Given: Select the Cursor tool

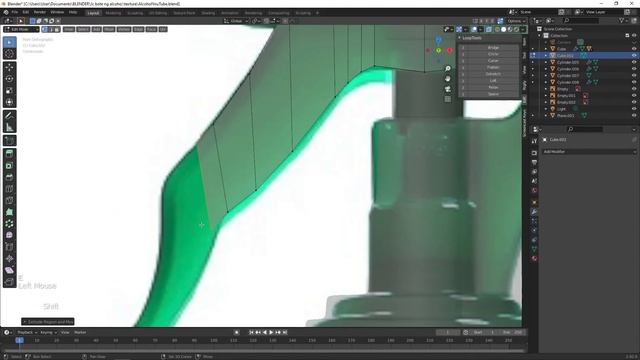Looking at the screenshot, I should point(9,54).
